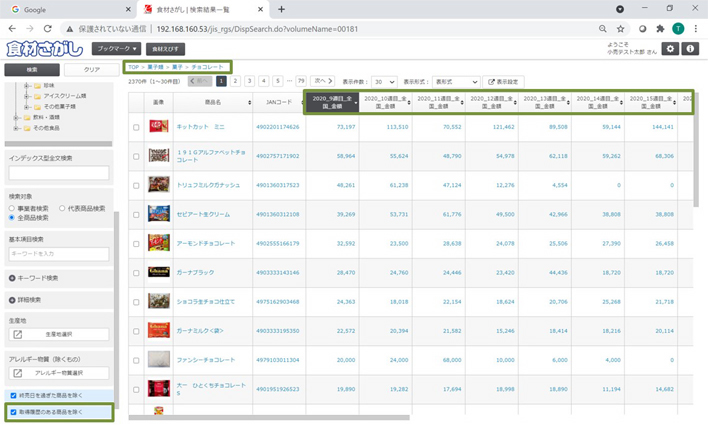Click the アイスクリーム類 folder icon

click(x=37, y=96)
